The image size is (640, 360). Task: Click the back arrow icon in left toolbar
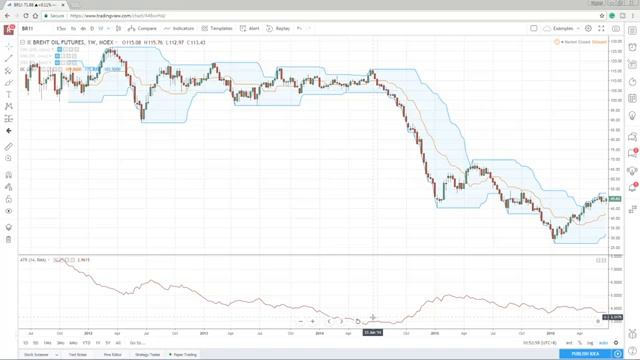(9, 131)
